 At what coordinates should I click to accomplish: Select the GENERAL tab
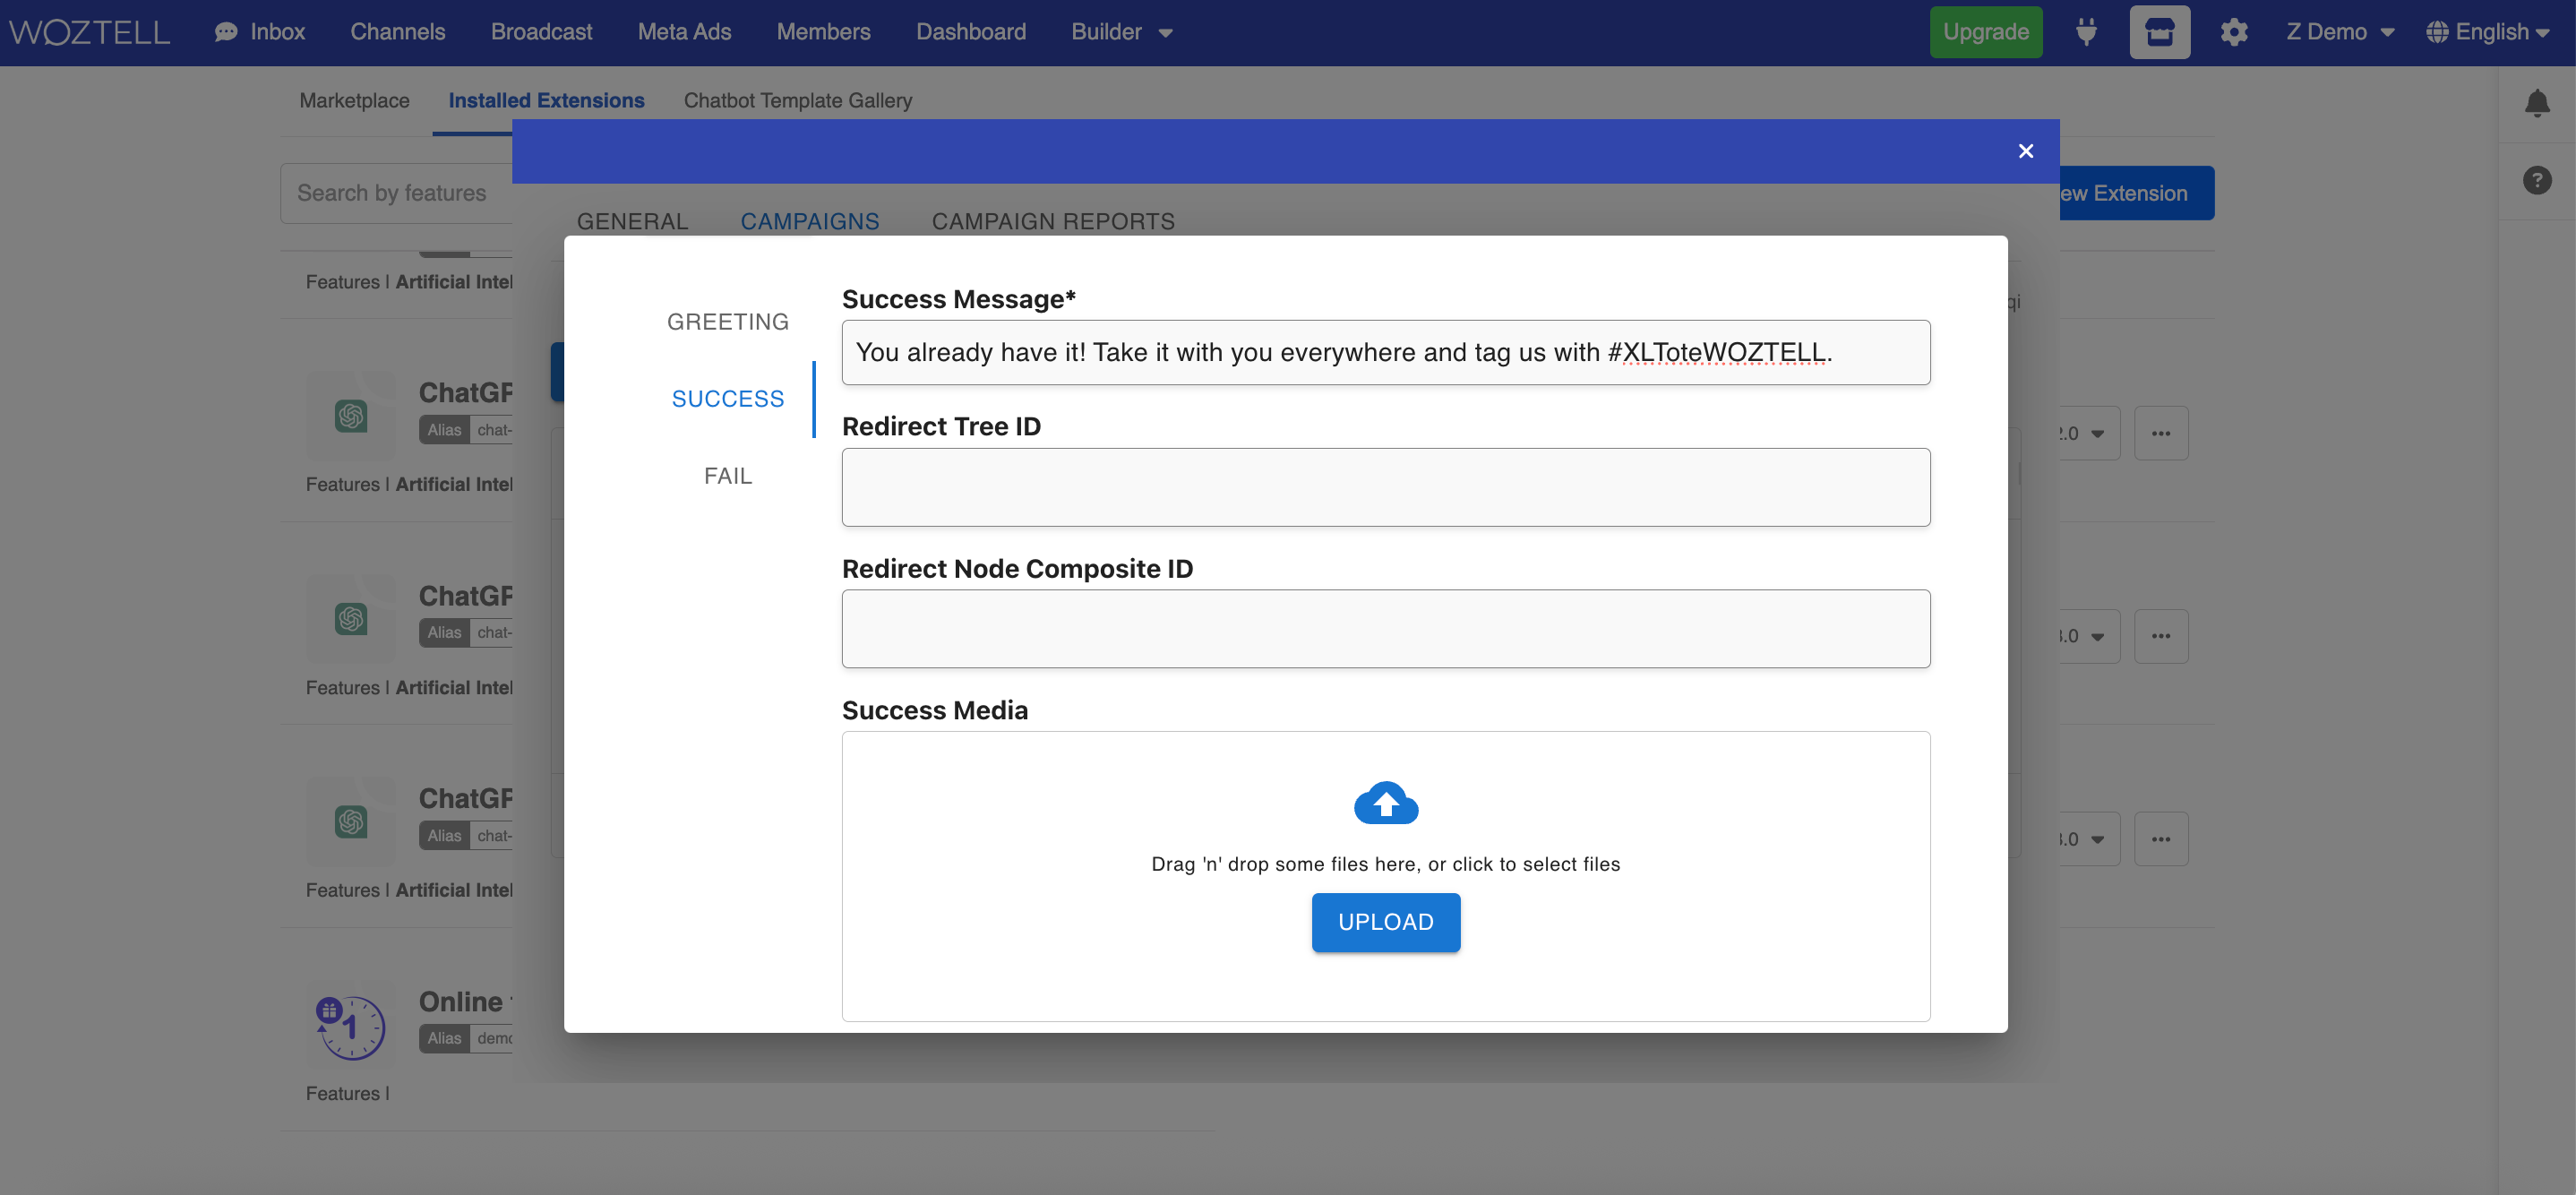pos(632,221)
